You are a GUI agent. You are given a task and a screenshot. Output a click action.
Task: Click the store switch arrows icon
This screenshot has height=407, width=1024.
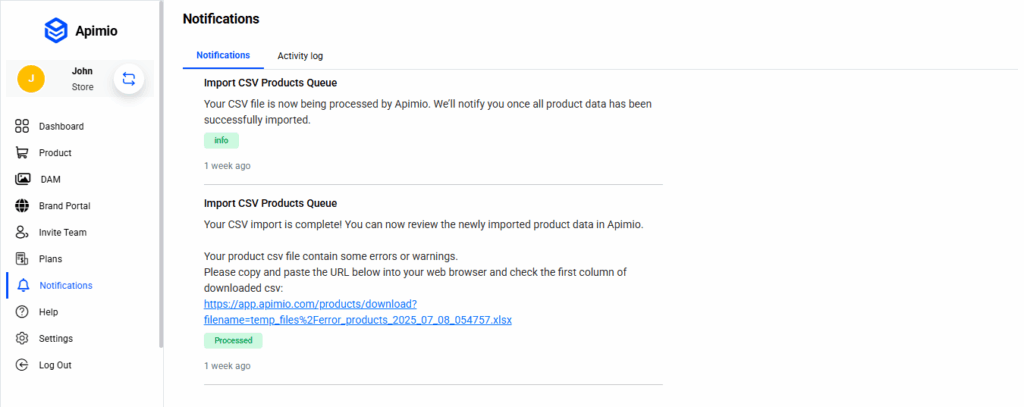click(128, 78)
